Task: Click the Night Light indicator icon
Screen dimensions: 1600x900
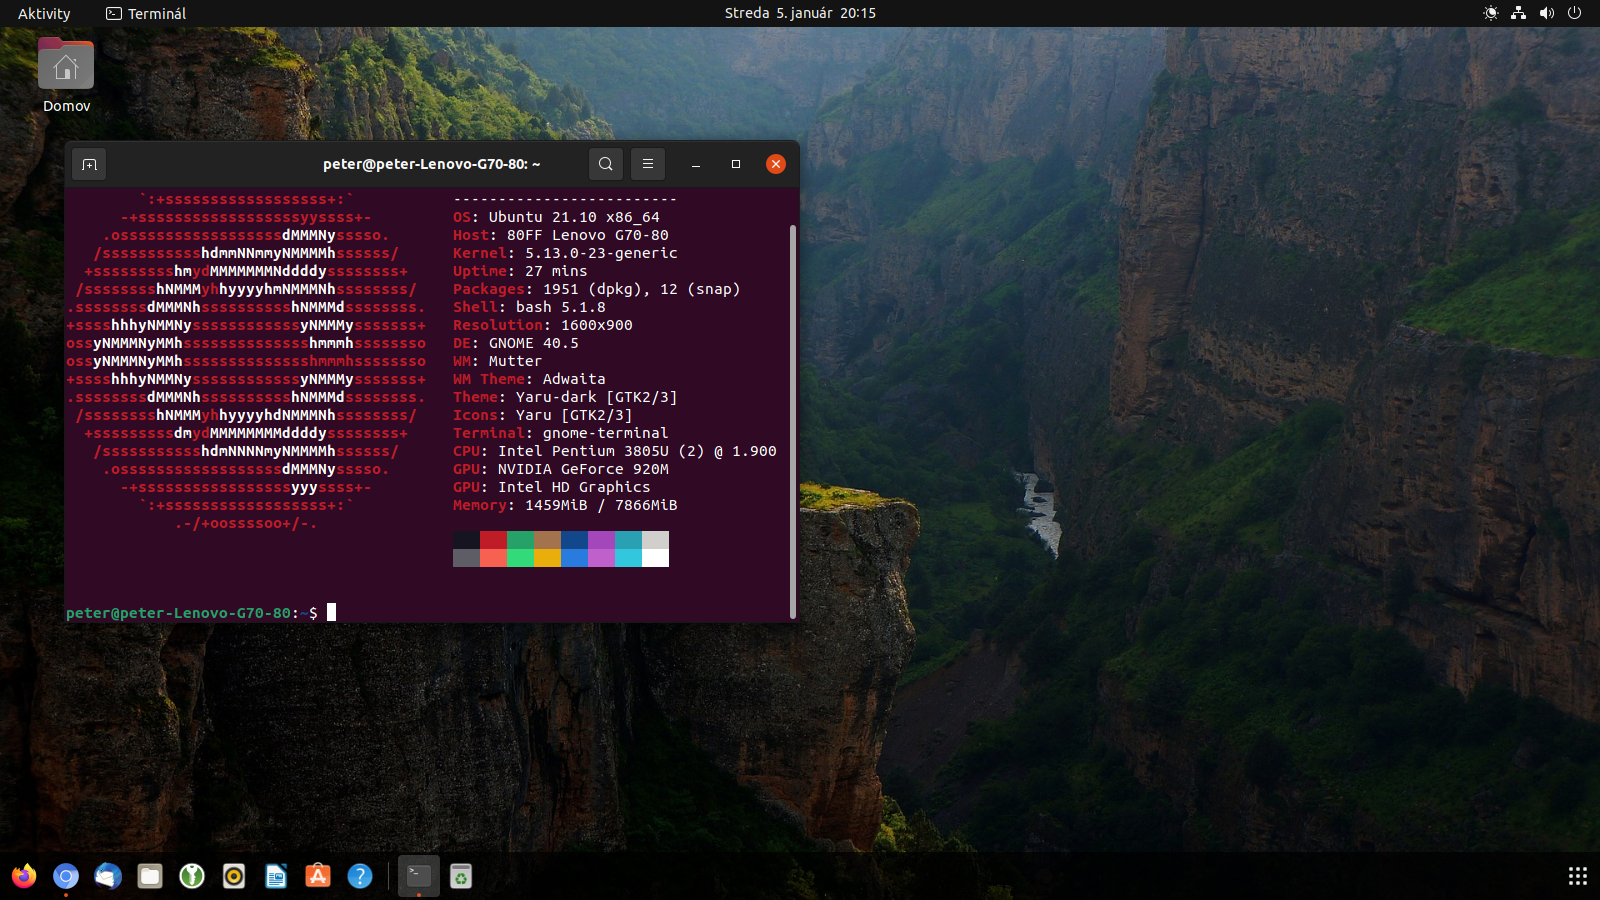Action: 1491,13
